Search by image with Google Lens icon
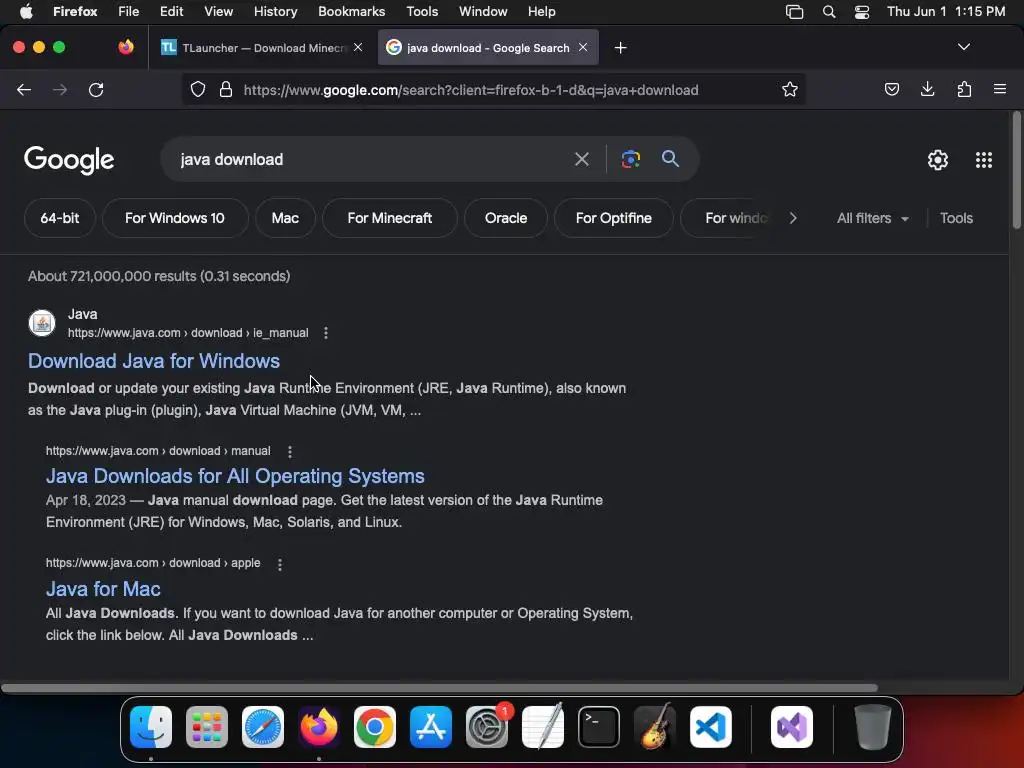Screen dimensions: 1024x768 coord(630,159)
